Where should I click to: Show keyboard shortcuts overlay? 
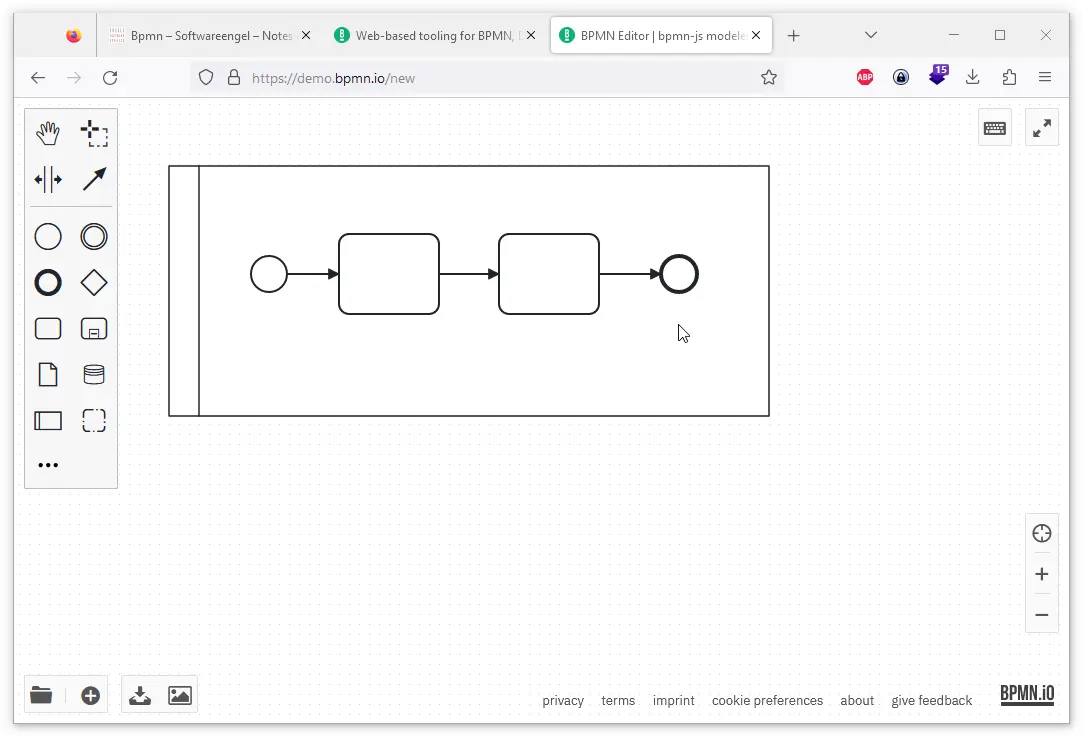(x=995, y=128)
